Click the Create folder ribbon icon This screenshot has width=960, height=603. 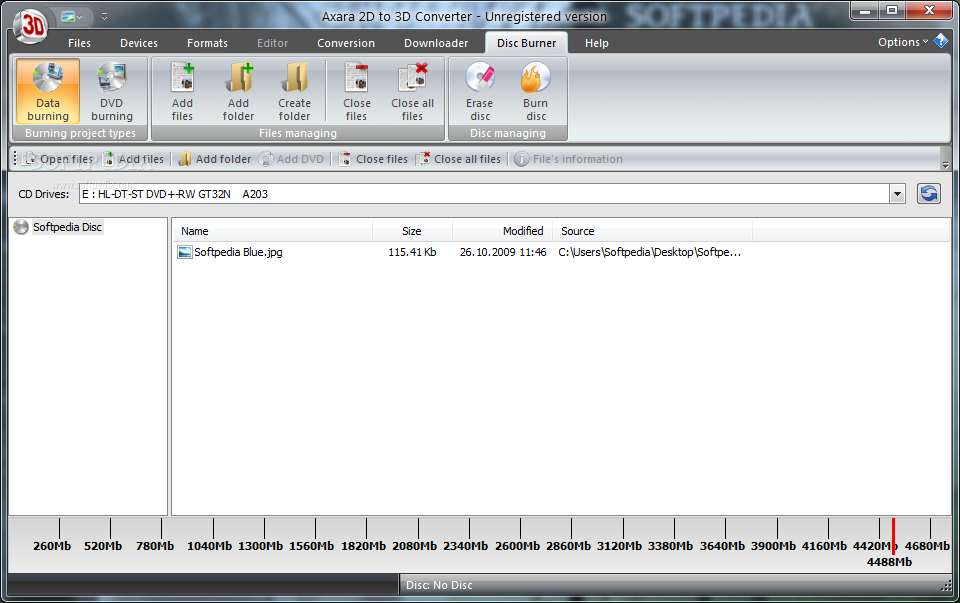(x=294, y=91)
